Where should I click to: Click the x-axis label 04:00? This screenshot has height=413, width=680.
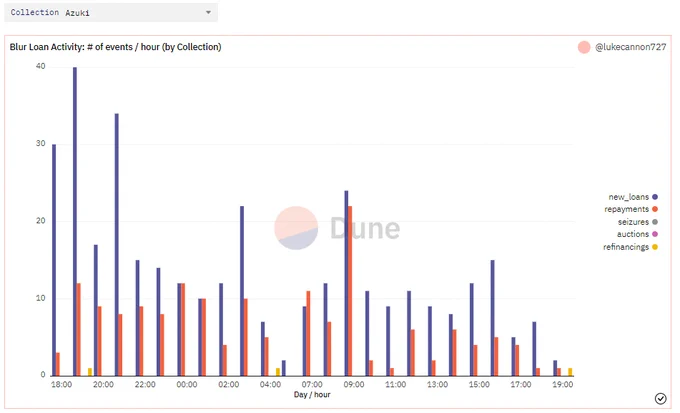click(x=270, y=384)
